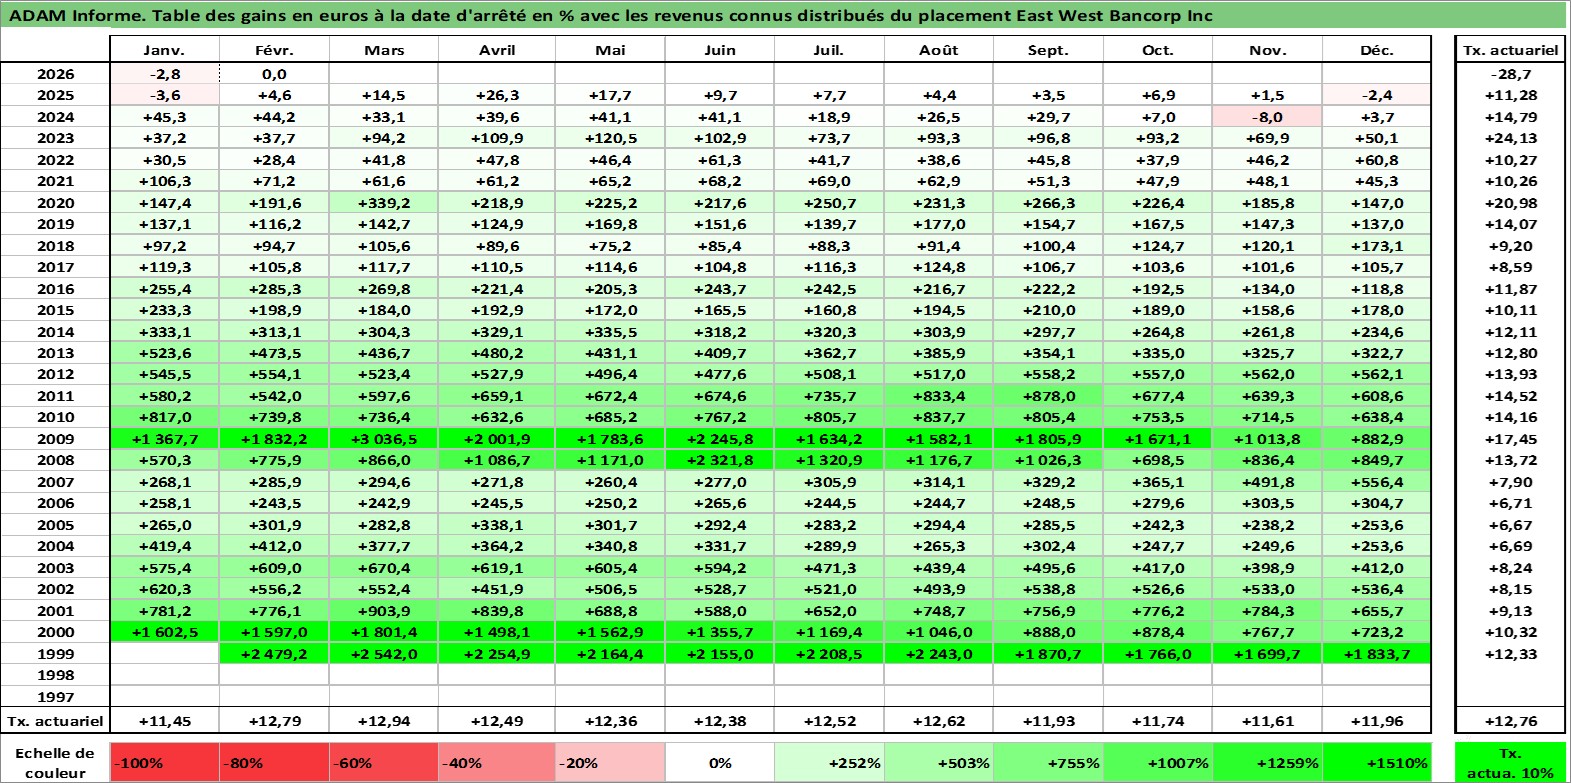
Task: Select the +837,7 cell for August 2010
Action: click(938, 417)
